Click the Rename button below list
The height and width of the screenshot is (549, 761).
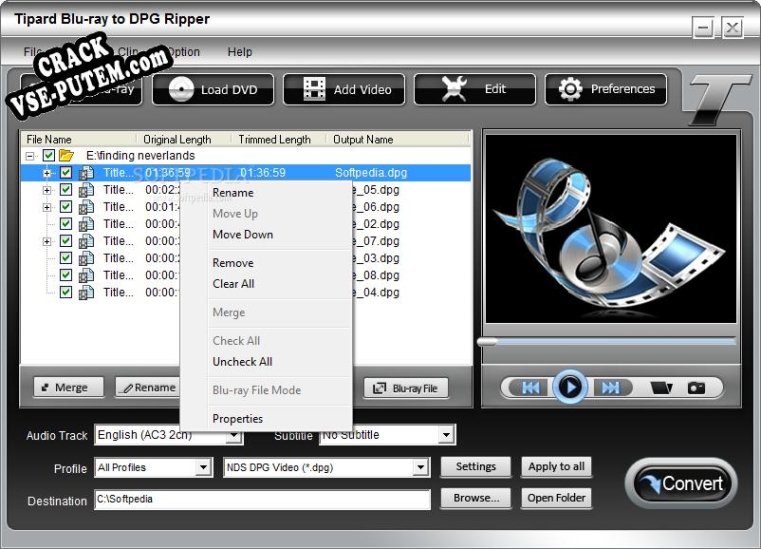coord(148,387)
